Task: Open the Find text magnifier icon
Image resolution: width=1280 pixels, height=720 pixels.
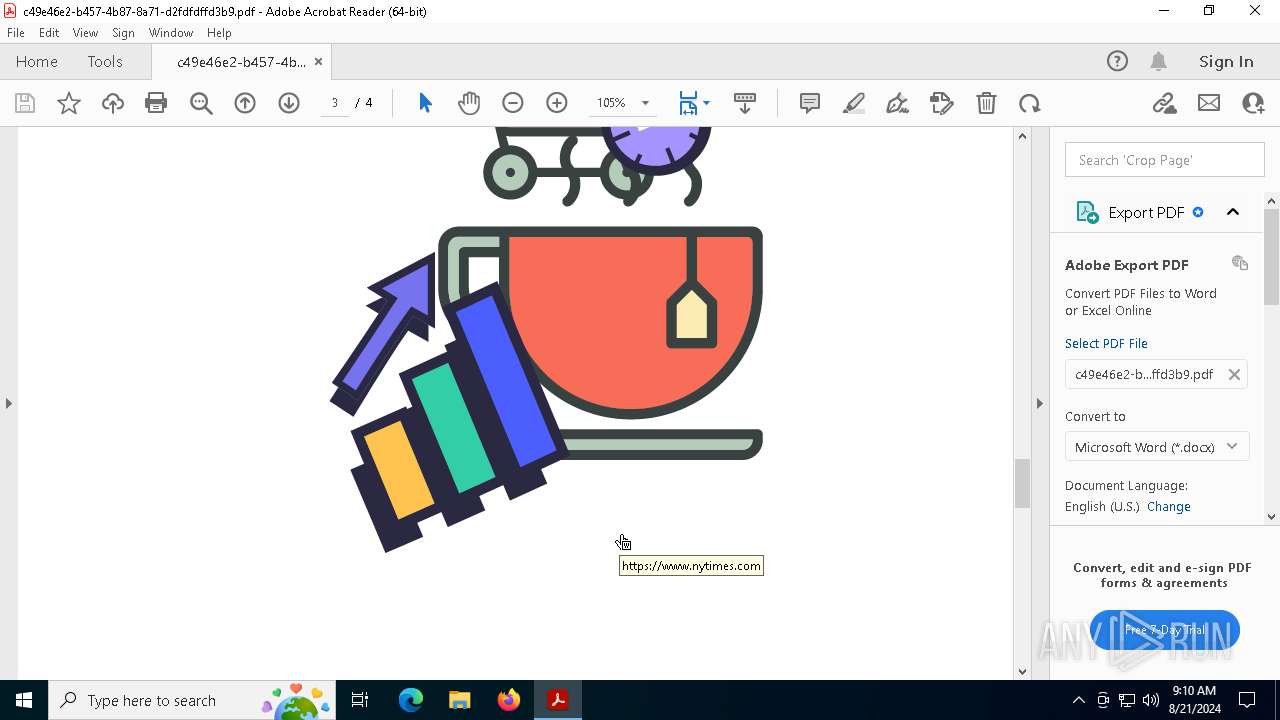Action: pos(201,103)
